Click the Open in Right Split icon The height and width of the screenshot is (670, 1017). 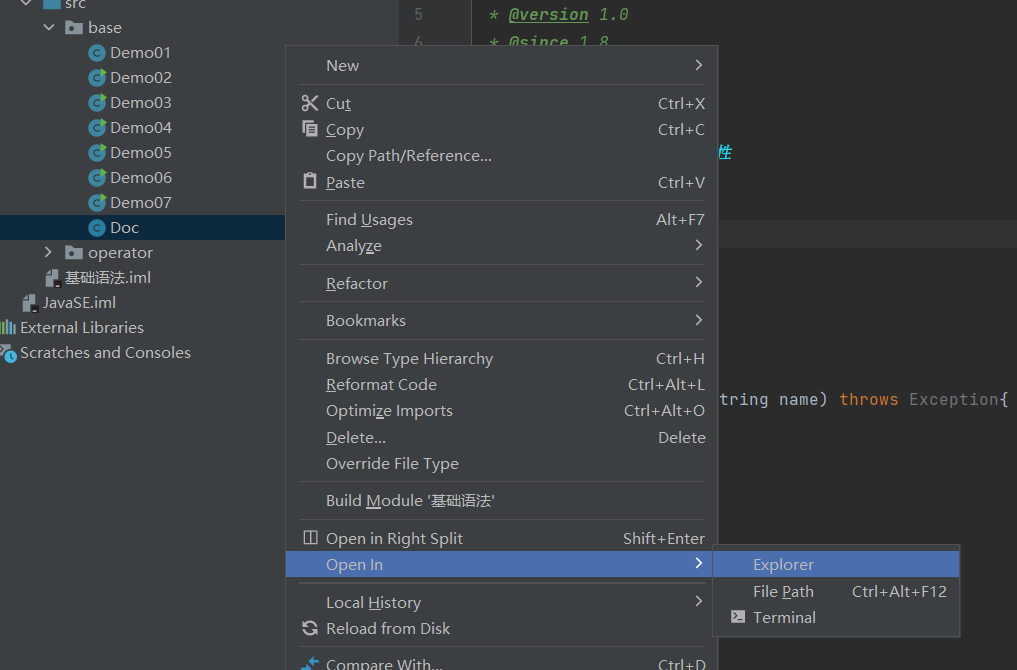(x=310, y=538)
